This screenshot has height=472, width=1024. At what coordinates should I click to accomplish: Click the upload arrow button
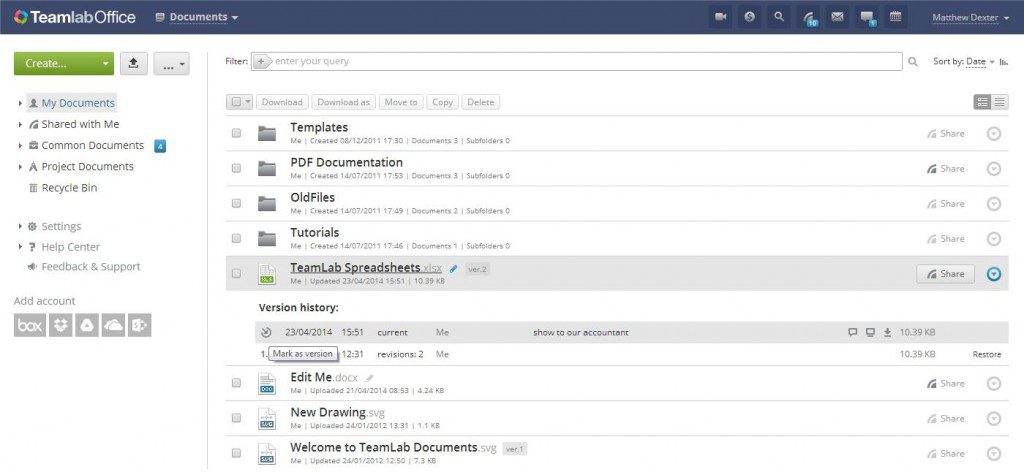[x=133, y=63]
